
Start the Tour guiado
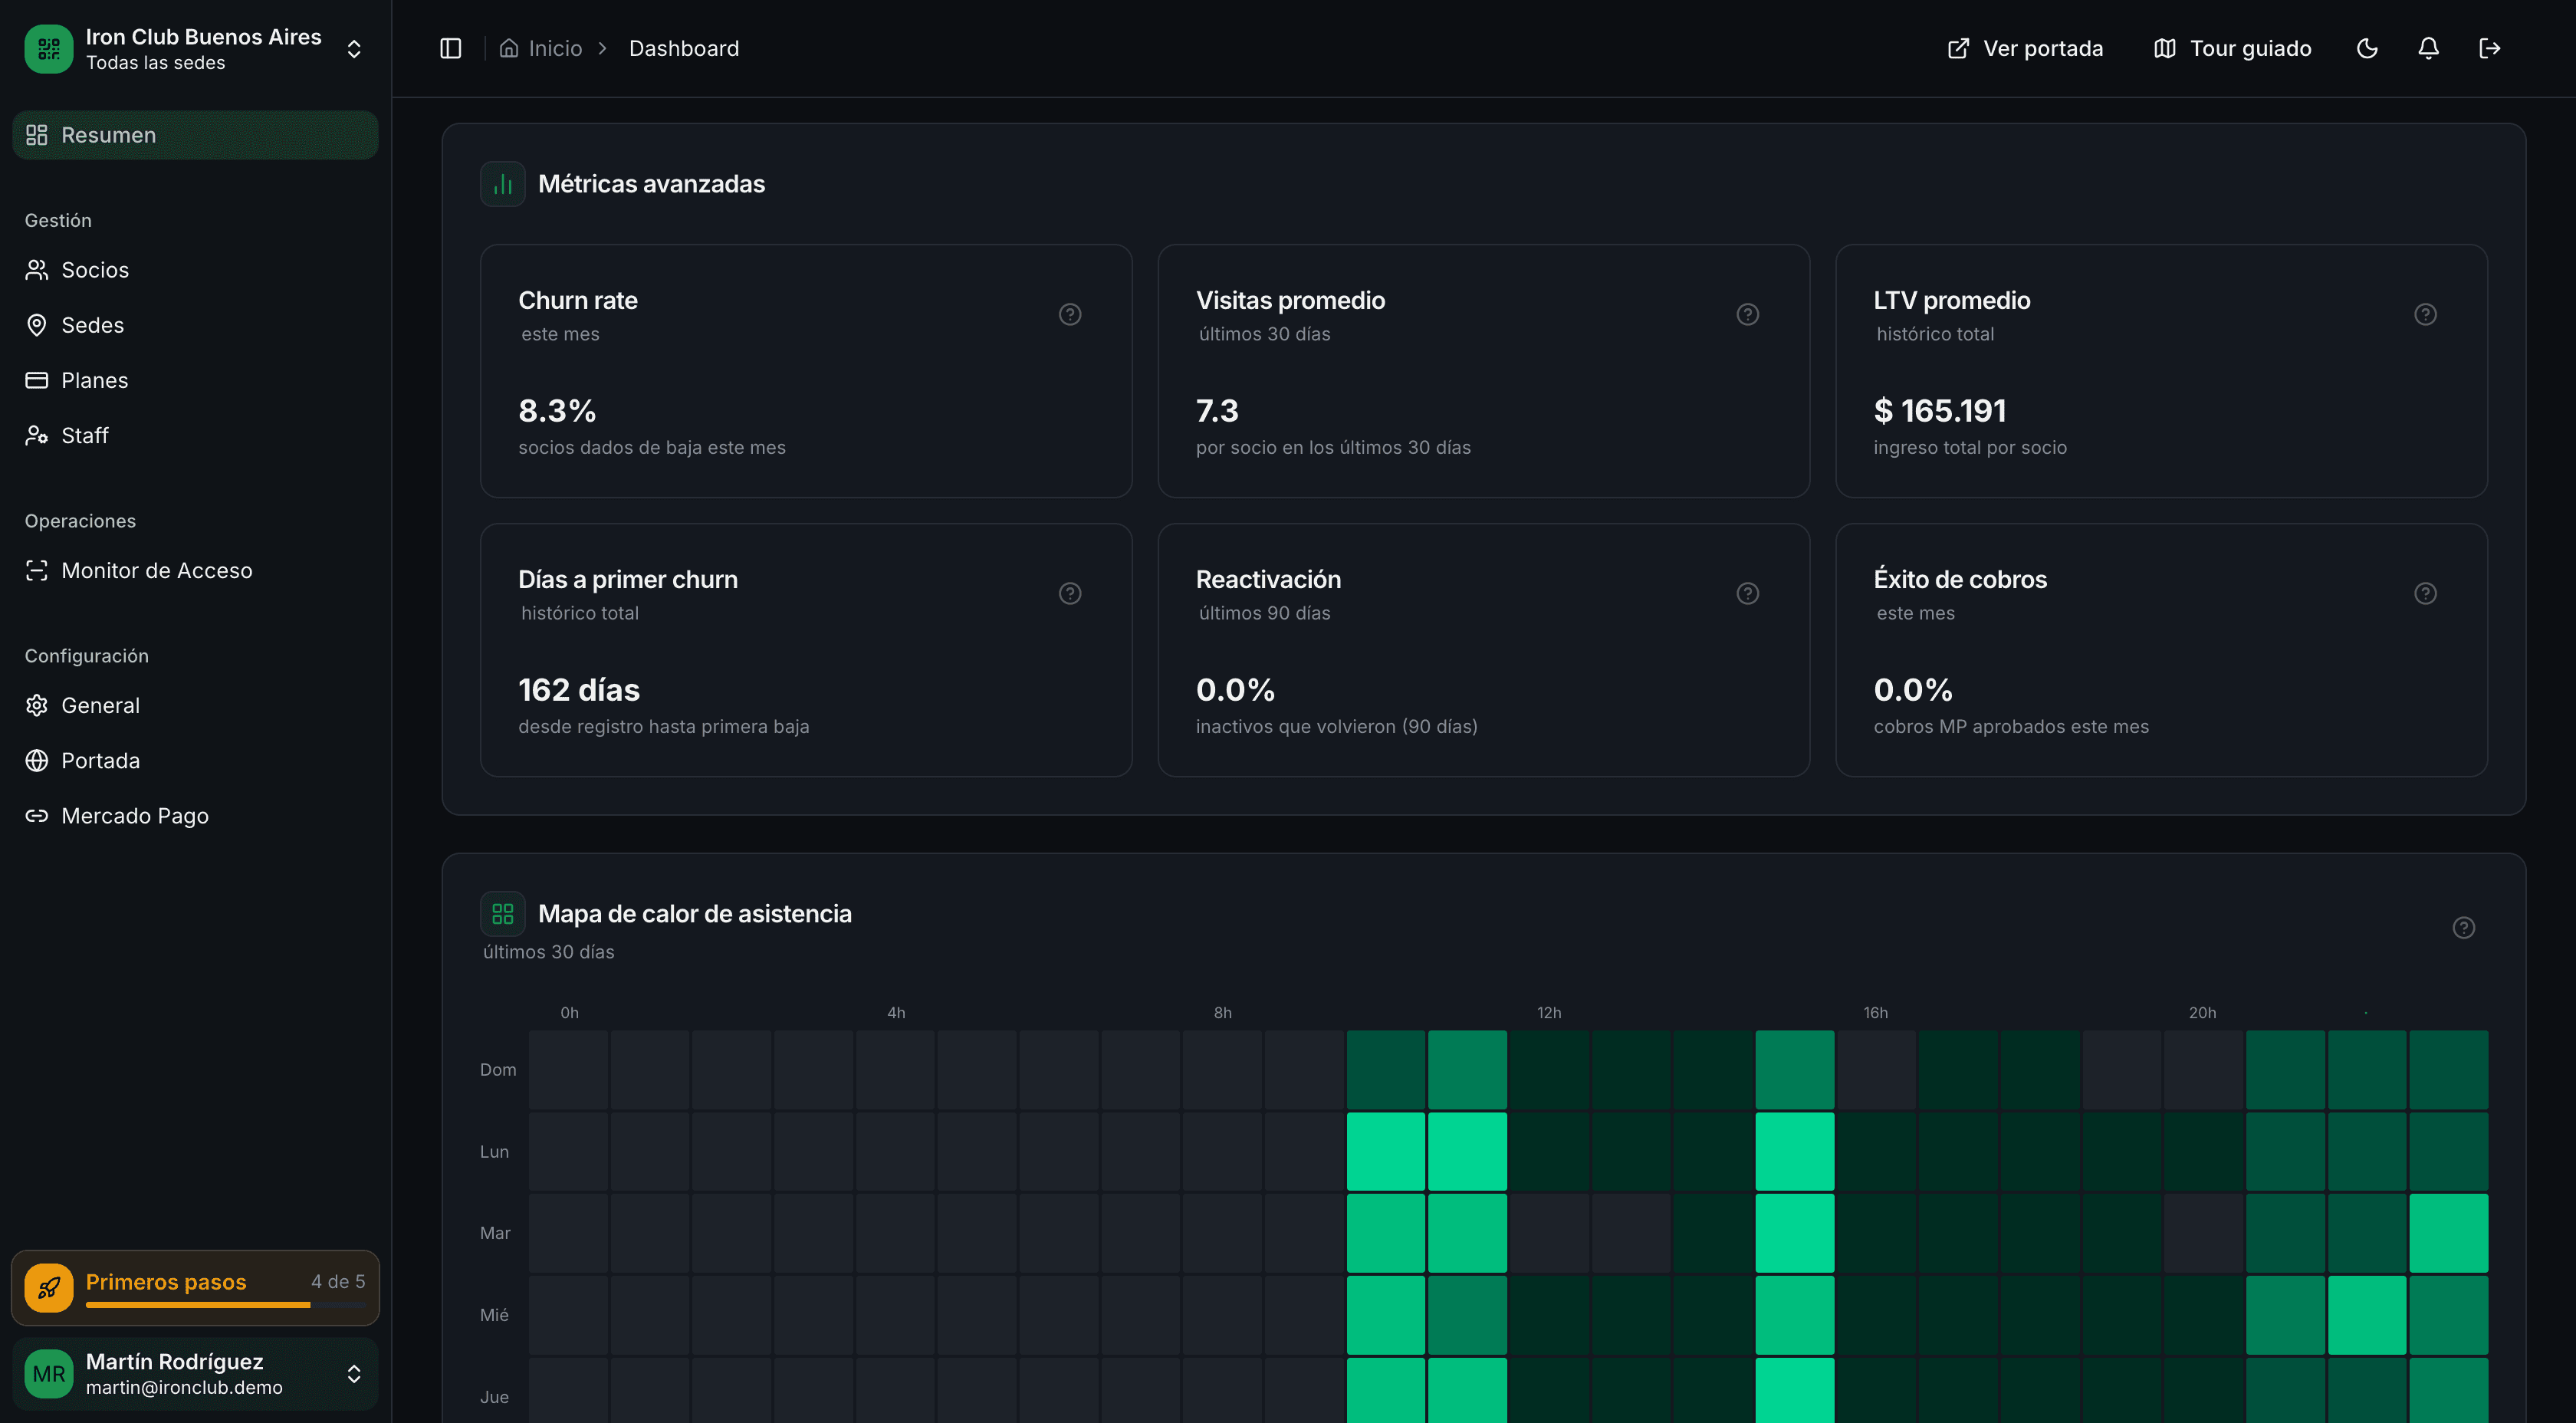2232,48
